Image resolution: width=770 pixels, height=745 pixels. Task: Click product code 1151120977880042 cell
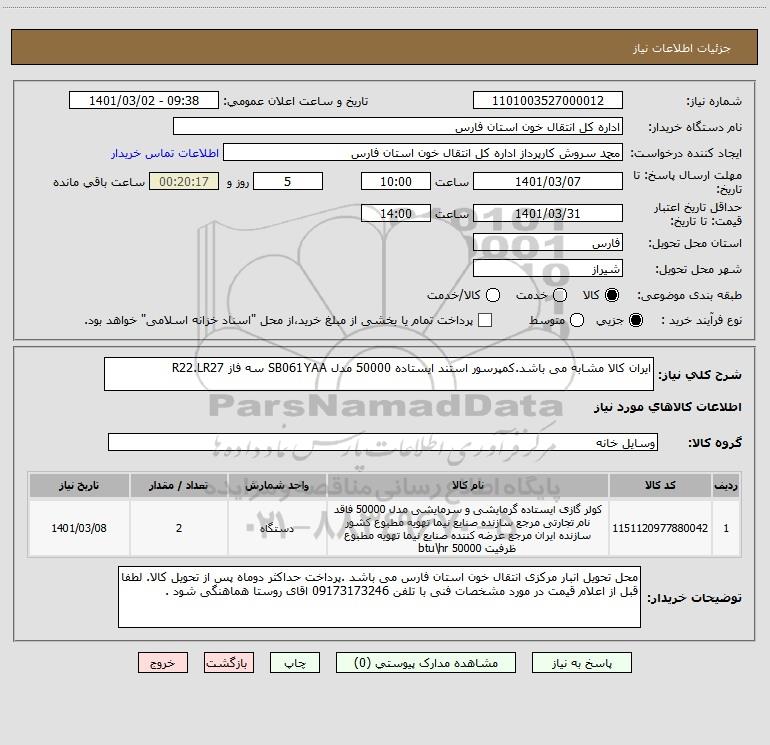[660, 528]
